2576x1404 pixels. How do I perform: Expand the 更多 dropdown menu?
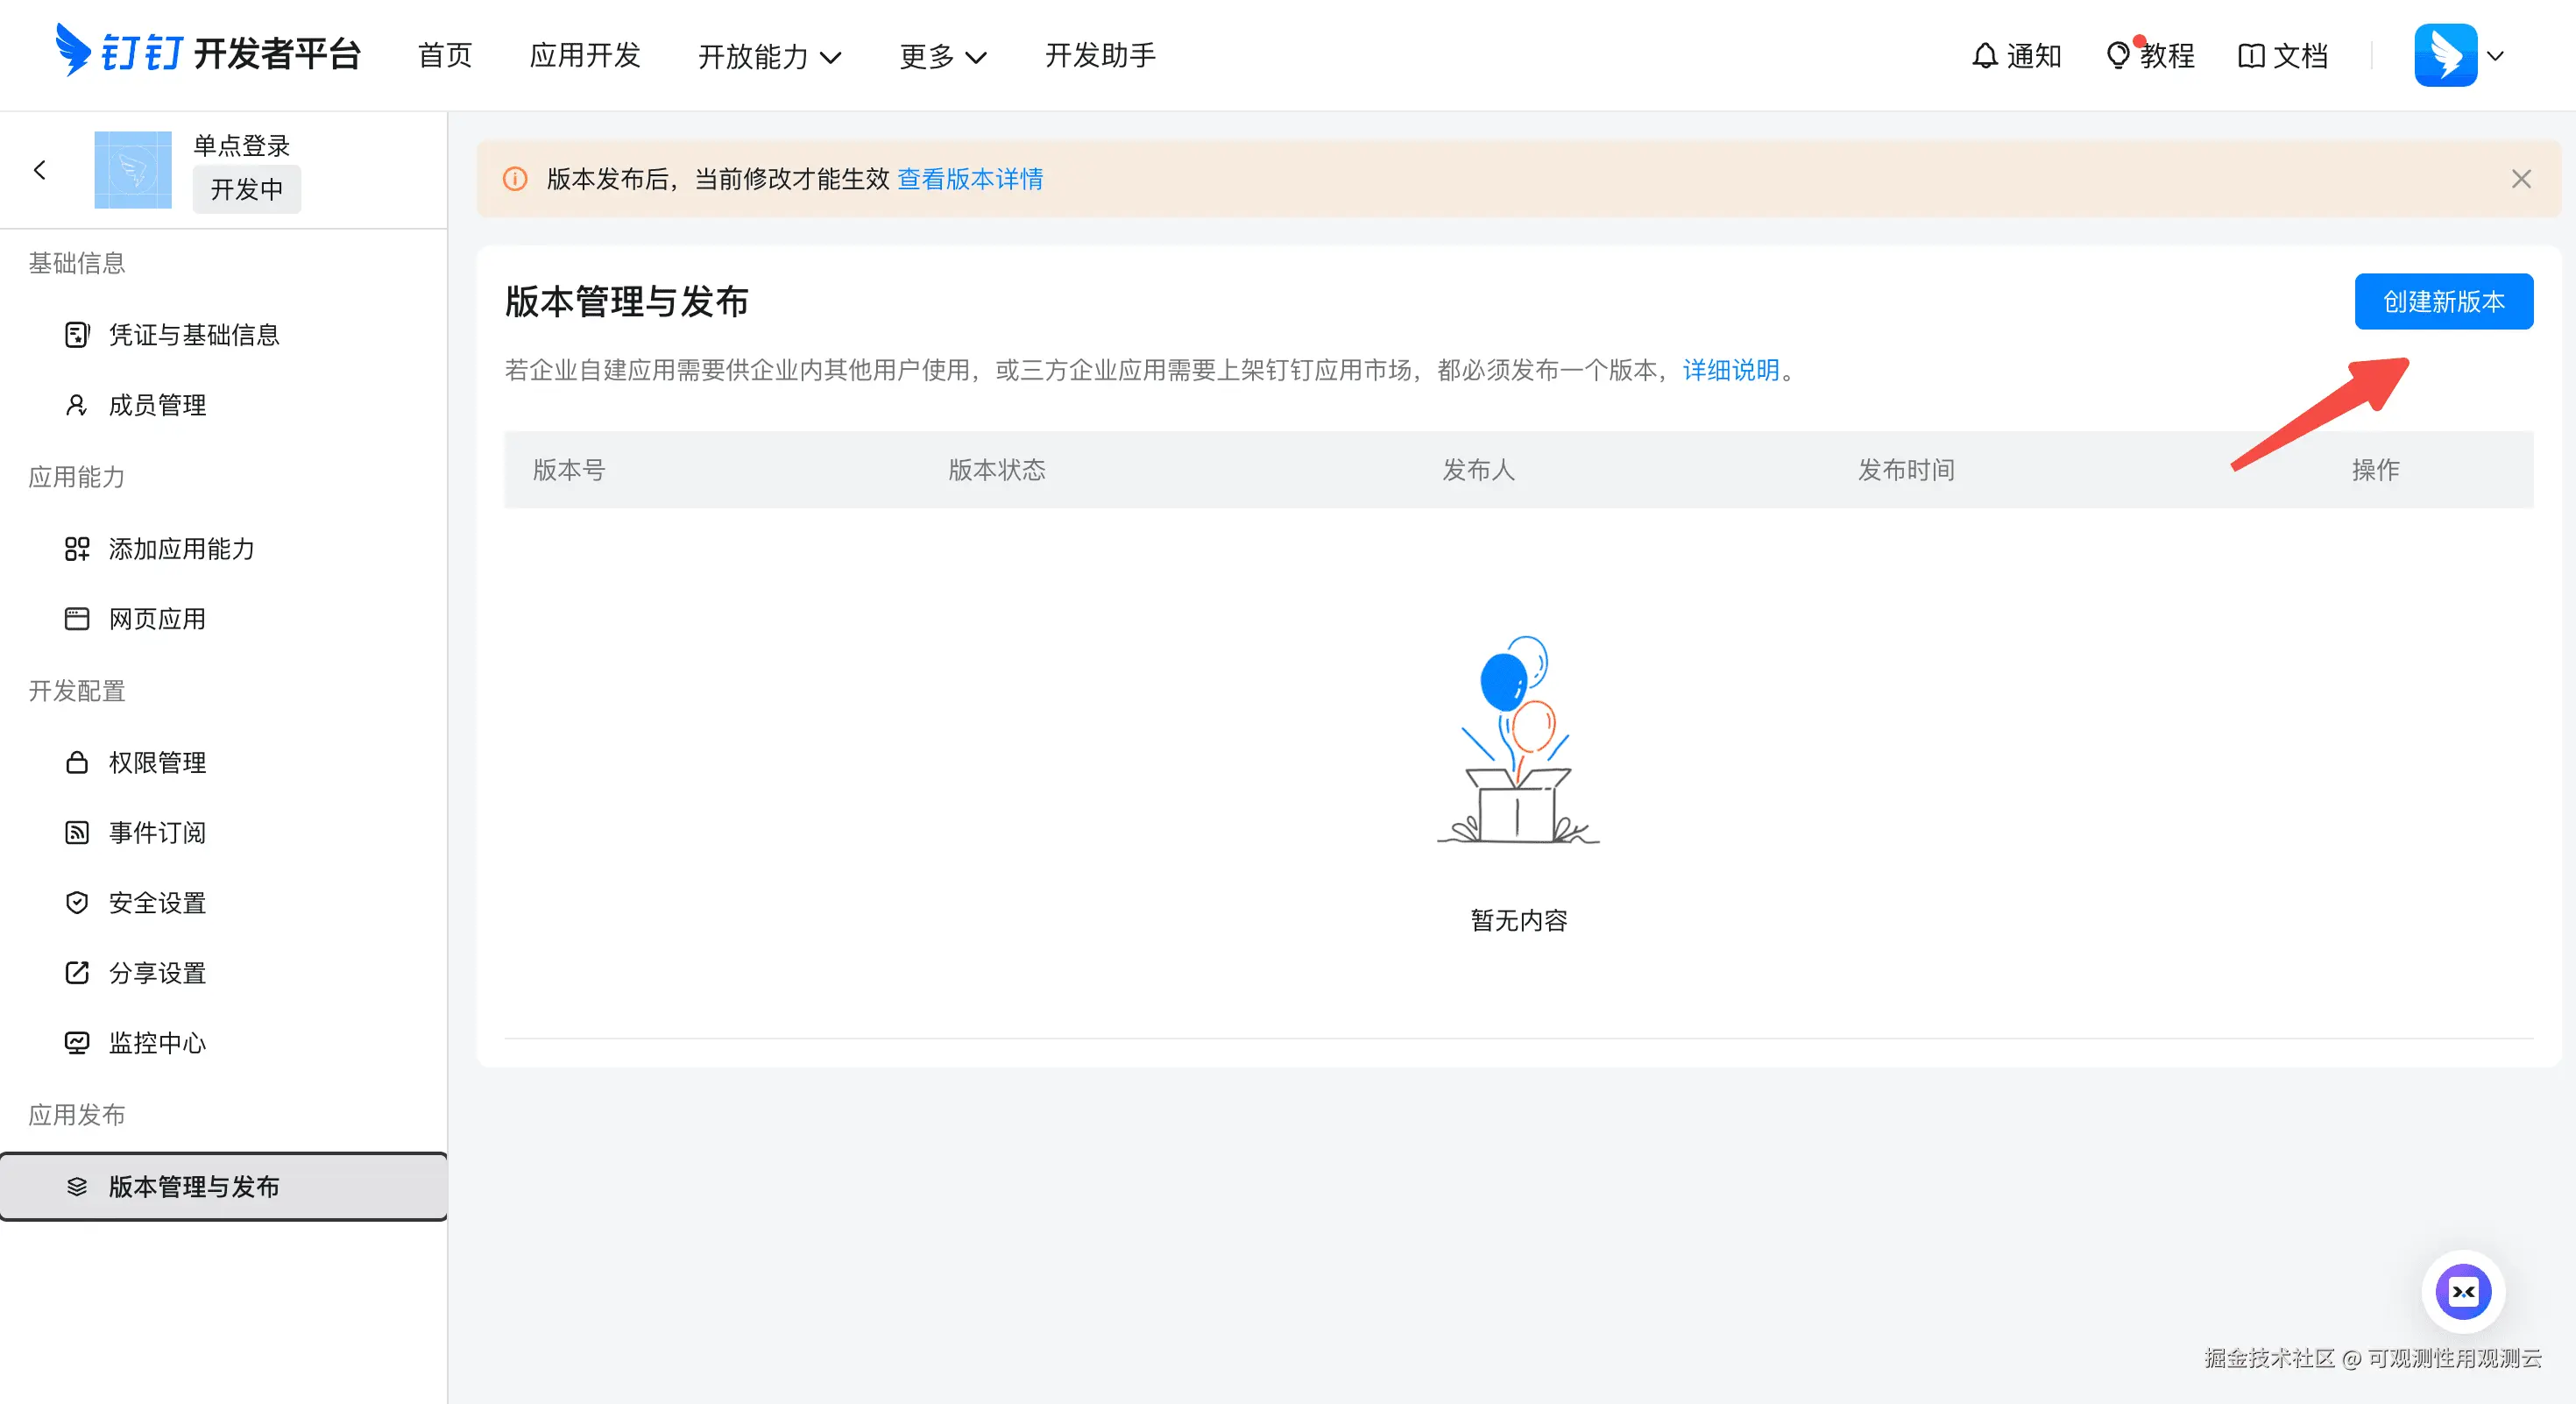coord(942,56)
